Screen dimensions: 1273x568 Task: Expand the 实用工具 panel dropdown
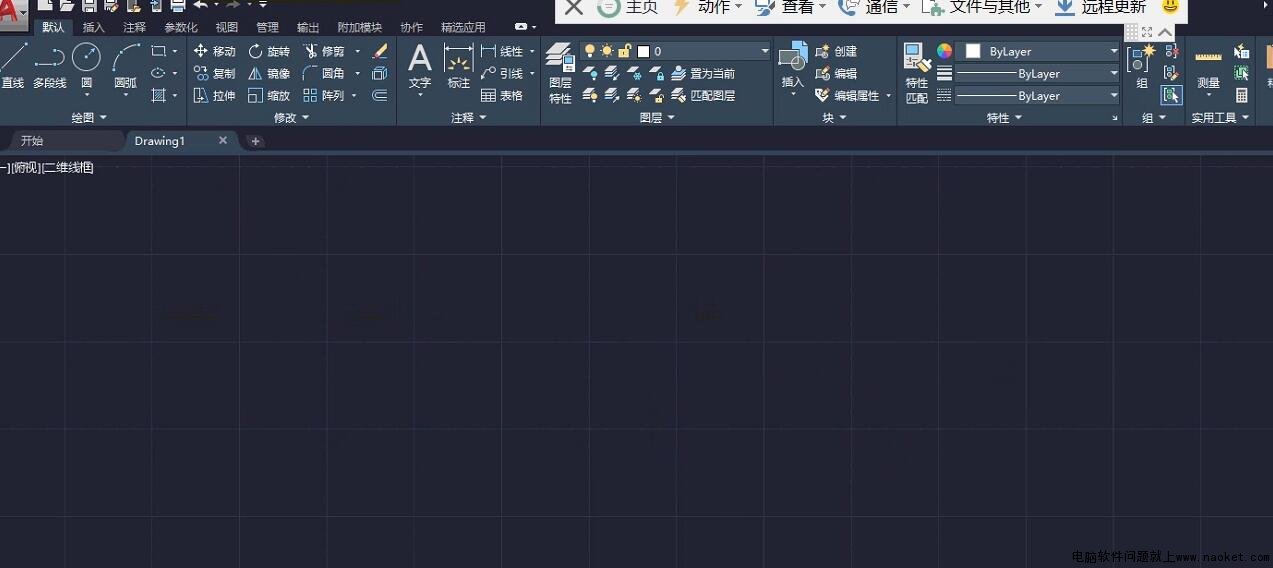click(1220, 118)
